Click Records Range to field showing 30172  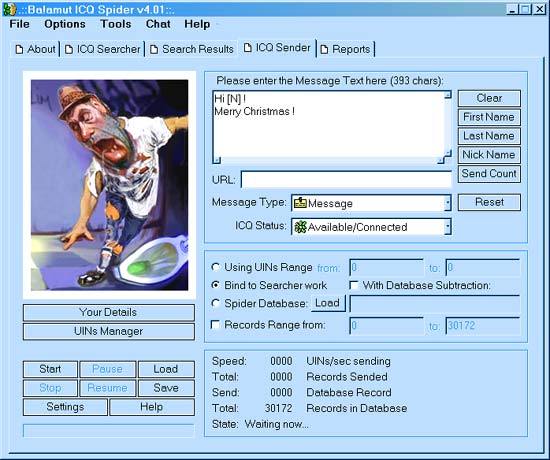coord(483,326)
